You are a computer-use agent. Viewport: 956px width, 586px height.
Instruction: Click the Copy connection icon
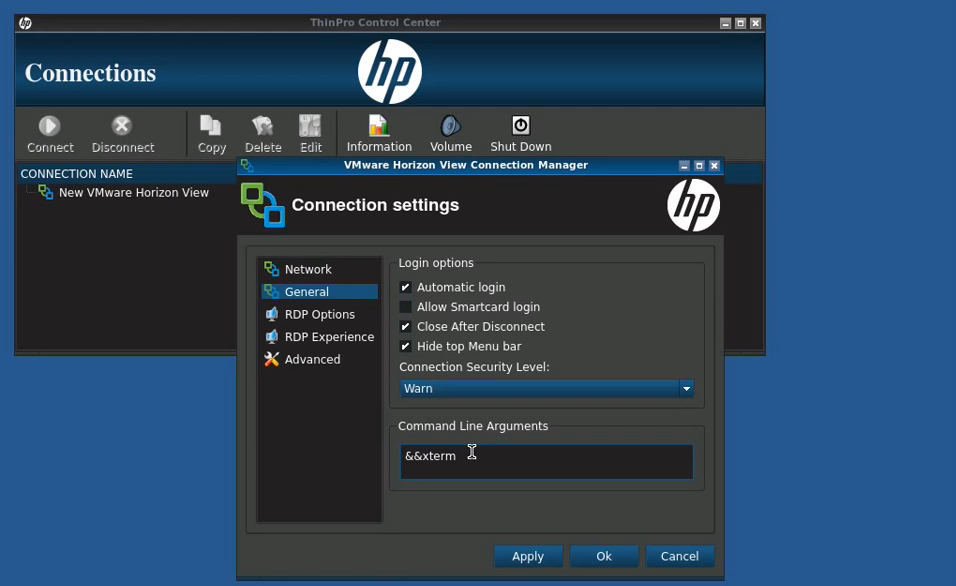click(211, 126)
